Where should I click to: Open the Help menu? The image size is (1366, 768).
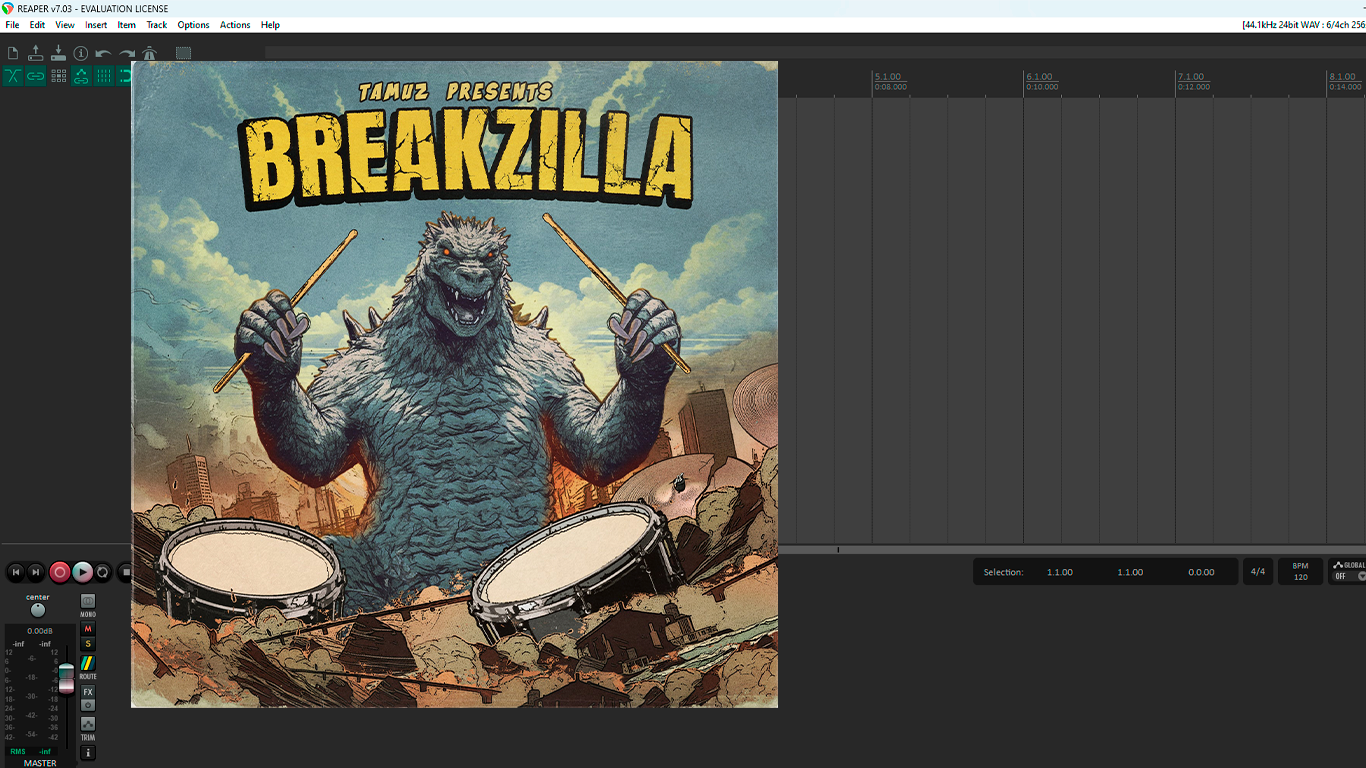click(270, 25)
